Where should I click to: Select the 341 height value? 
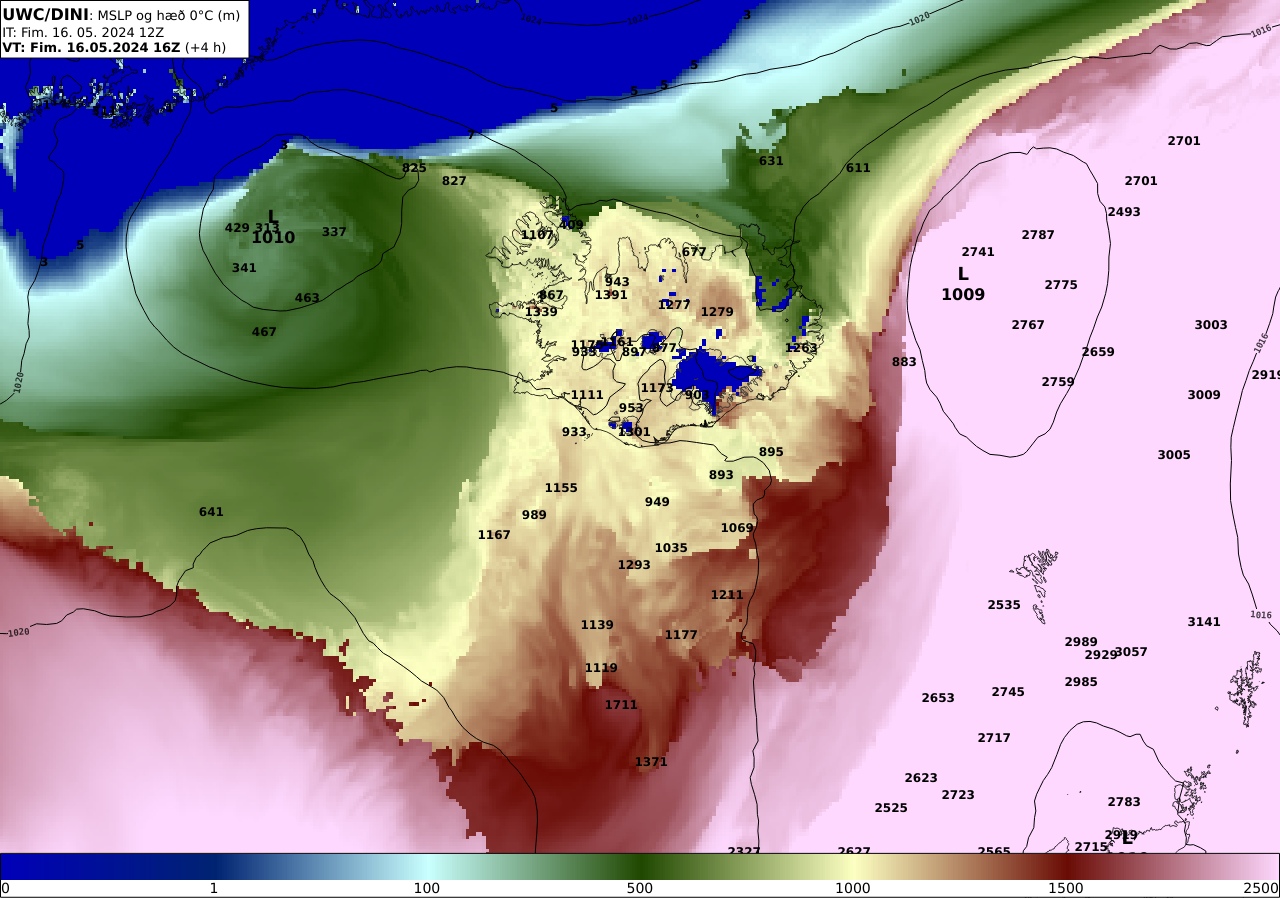click(x=244, y=268)
